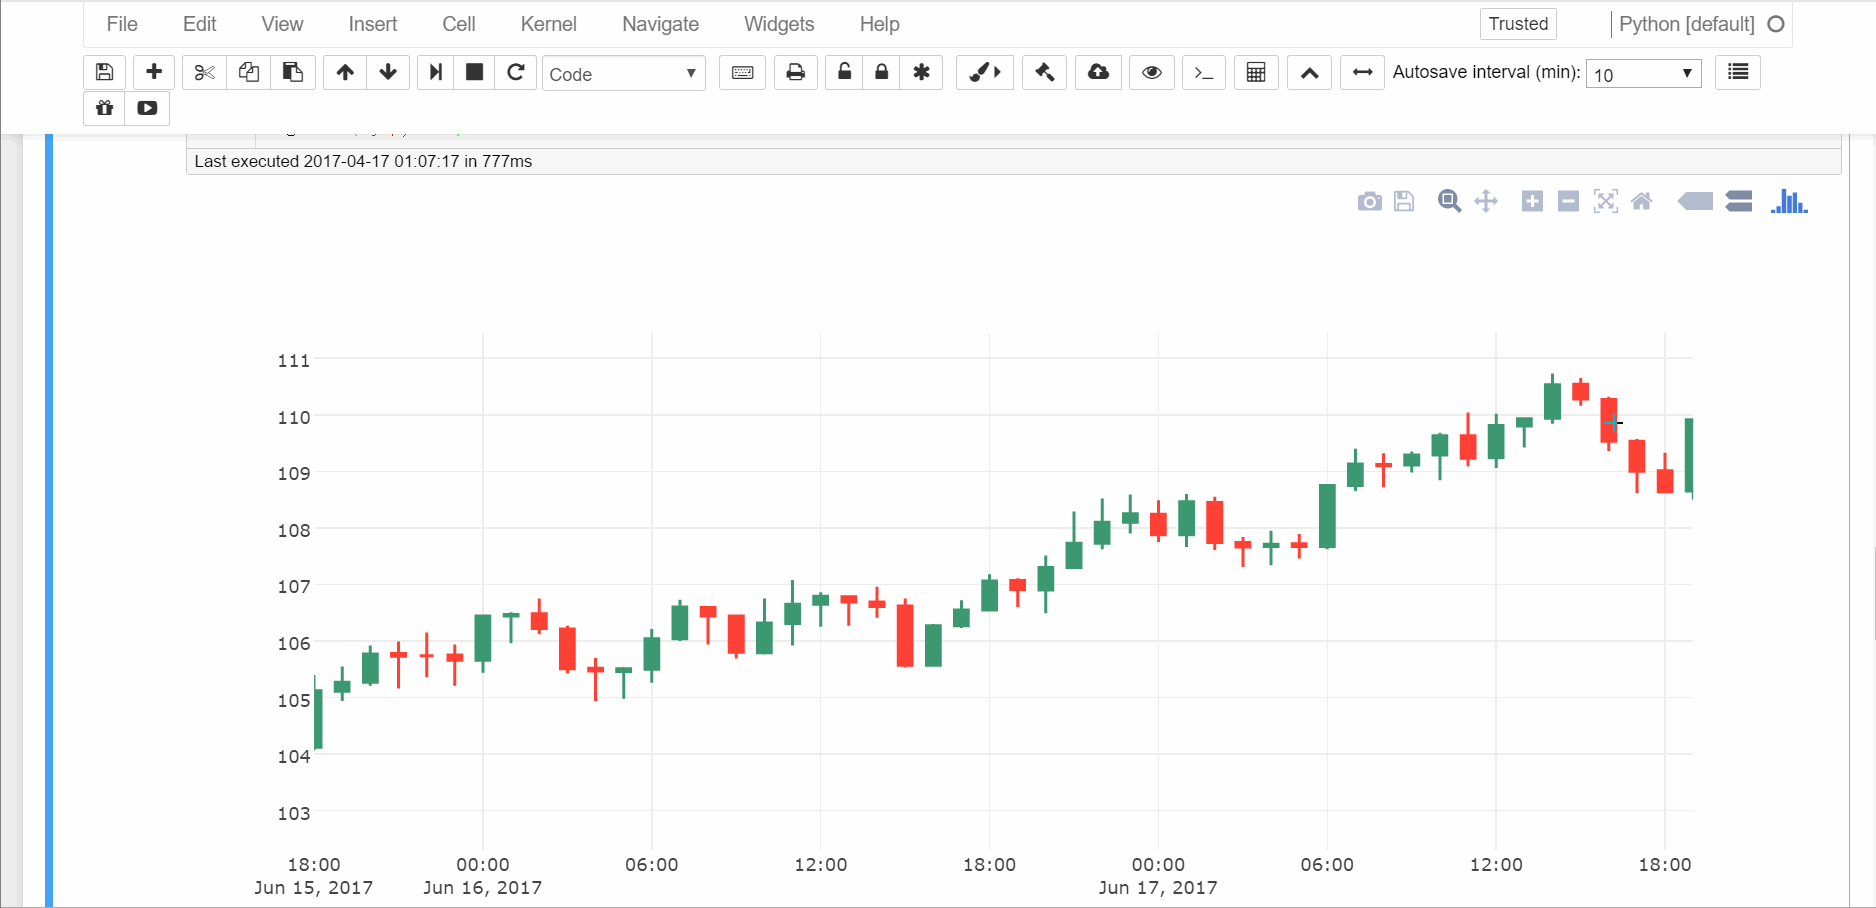
Task: Show closest data on hover tag
Action: [x=1695, y=202]
